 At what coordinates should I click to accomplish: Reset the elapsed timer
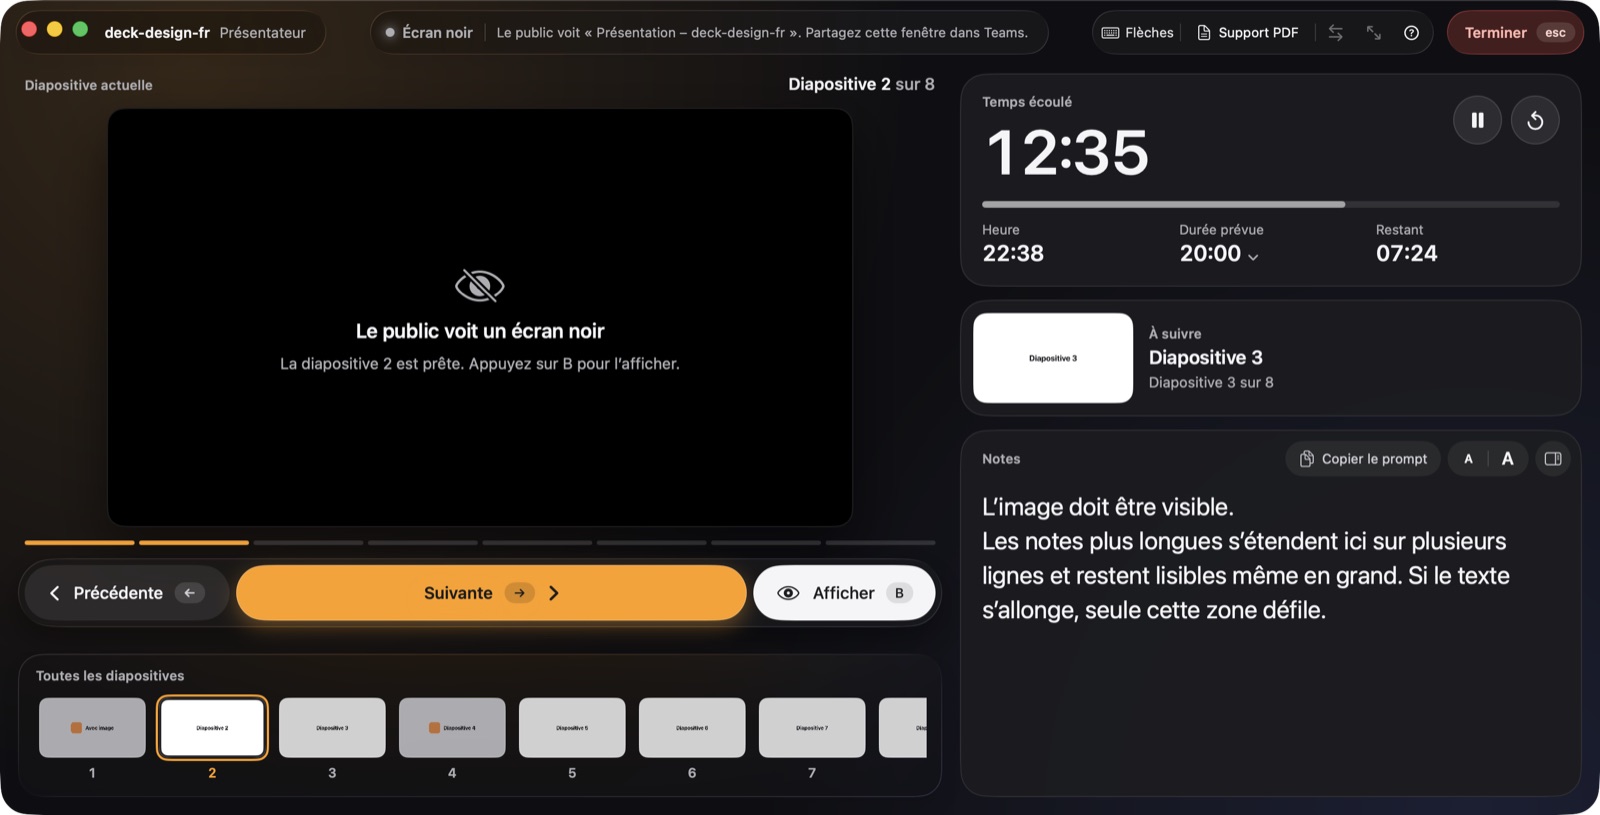[x=1535, y=120]
